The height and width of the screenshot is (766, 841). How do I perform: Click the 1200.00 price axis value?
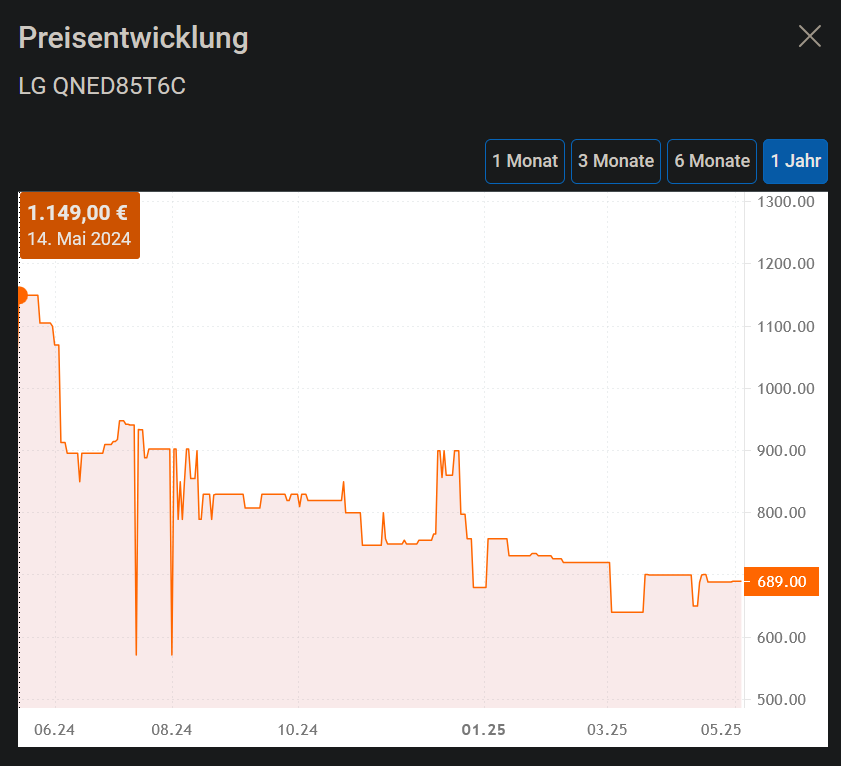click(x=786, y=263)
